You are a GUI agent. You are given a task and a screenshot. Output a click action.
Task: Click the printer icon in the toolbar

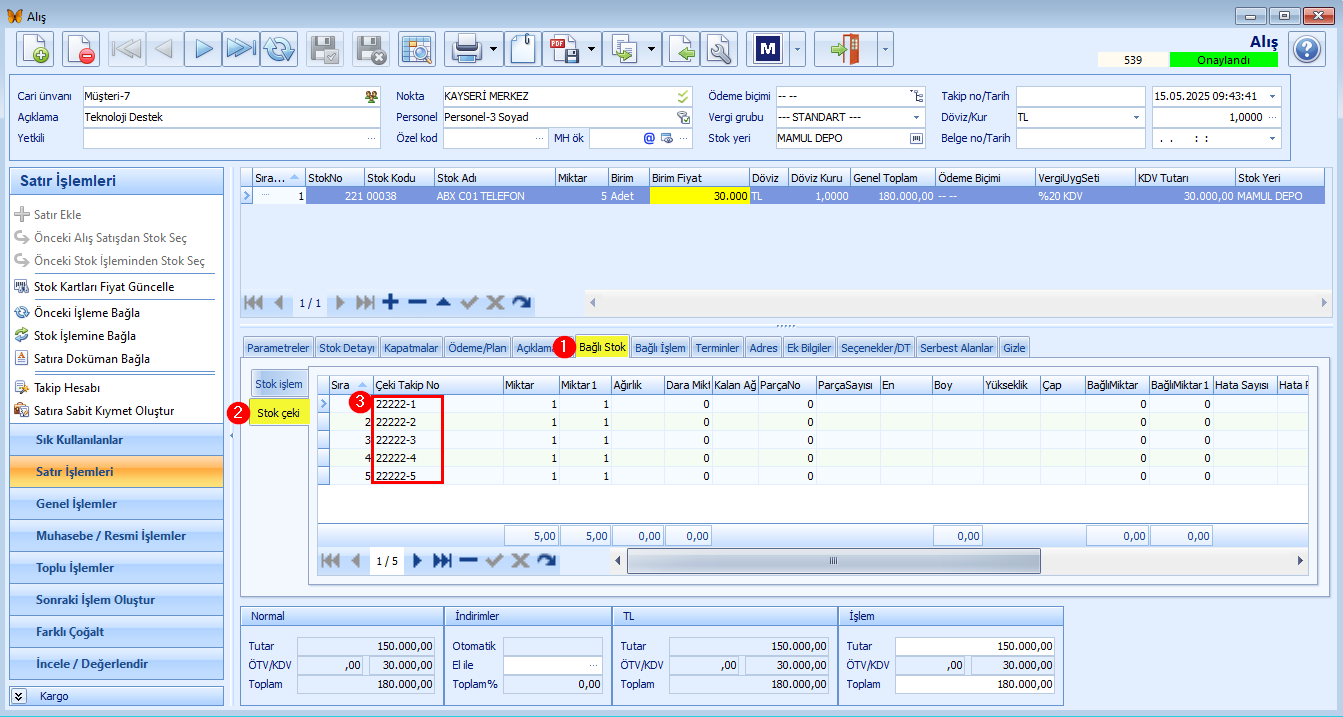466,49
